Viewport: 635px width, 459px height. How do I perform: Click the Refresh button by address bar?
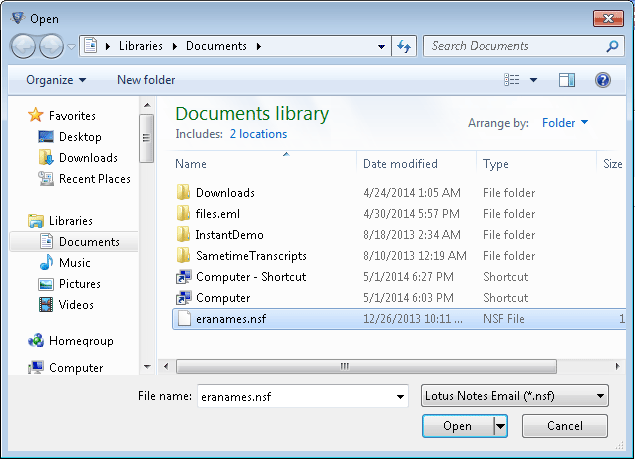click(x=404, y=46)
